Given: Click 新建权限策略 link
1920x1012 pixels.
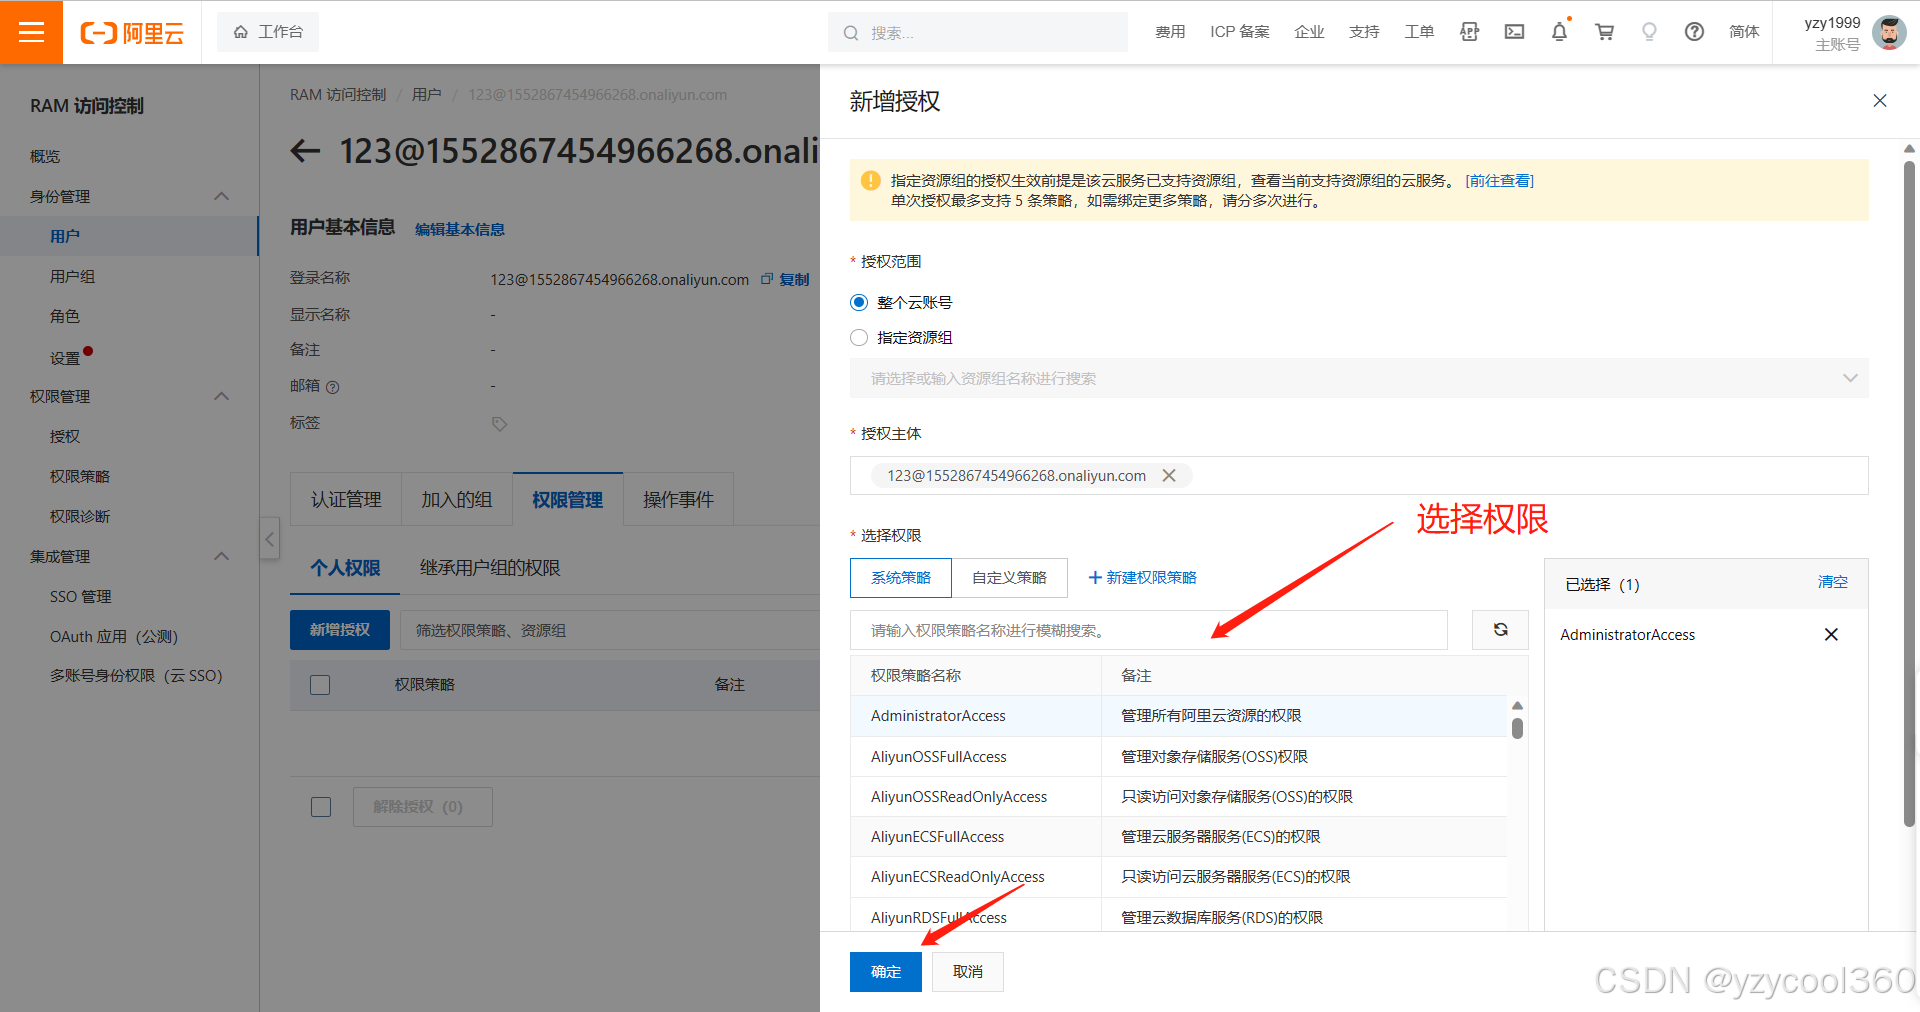Looking at the screenshot, I should (1142, 578).
